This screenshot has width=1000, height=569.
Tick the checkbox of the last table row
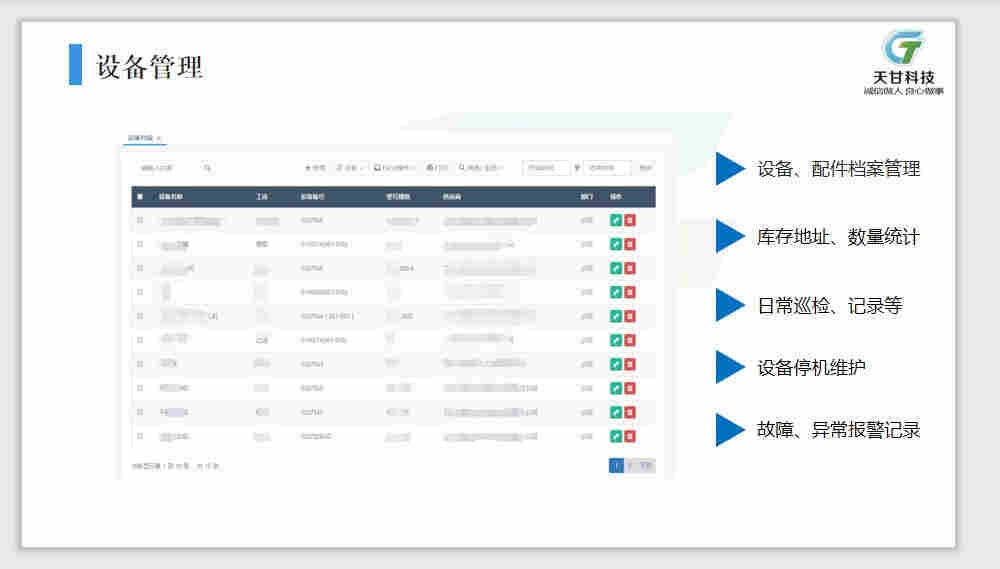pyautogui.click(x=140, y=436)
